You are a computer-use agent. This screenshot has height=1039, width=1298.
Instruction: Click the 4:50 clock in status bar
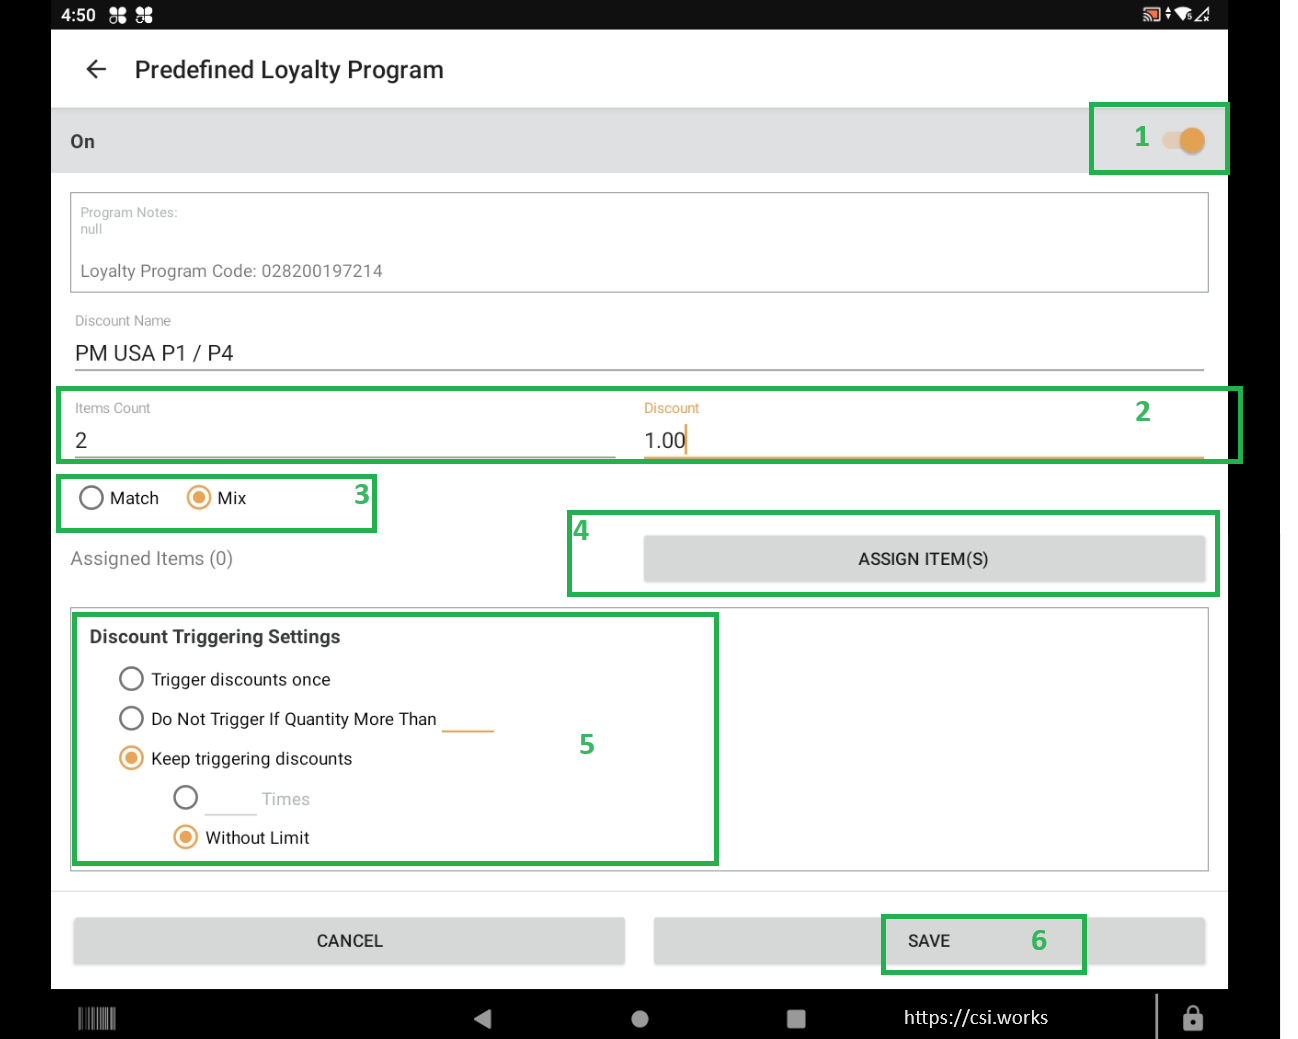point(78,15)
